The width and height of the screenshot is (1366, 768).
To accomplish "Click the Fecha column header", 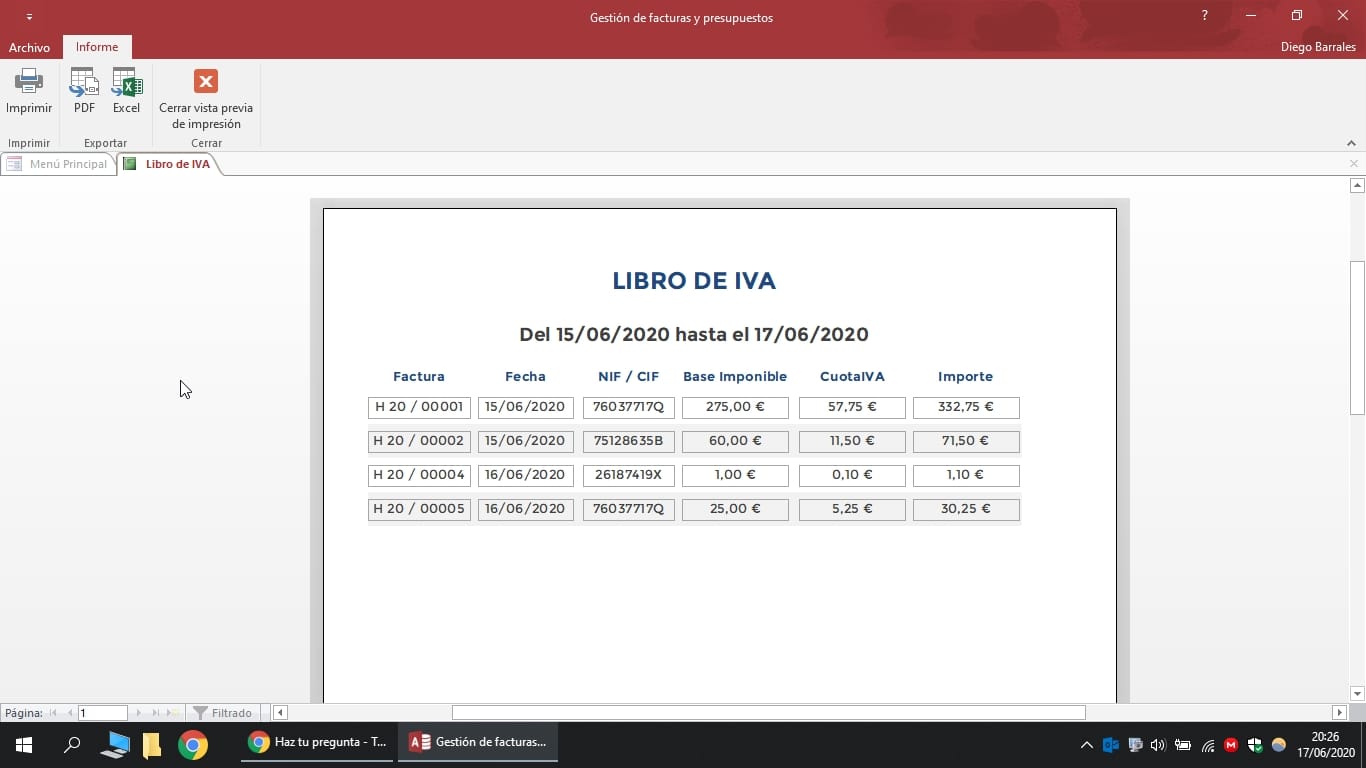I will tap(525, 377).
